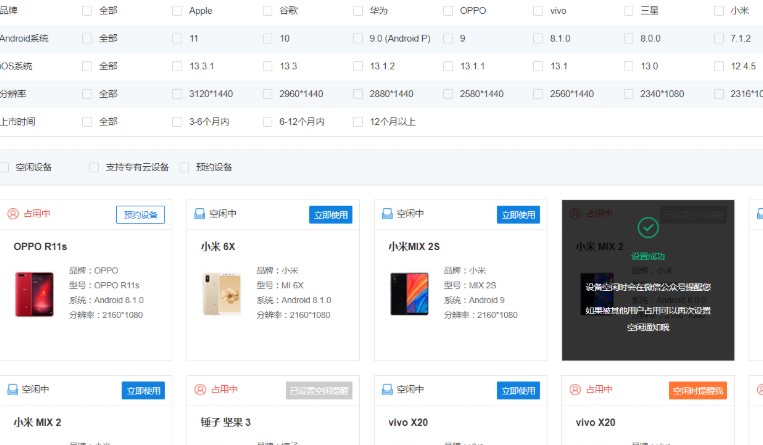Click the busy status icon on OPPO R11s card
The image size is (763, 445).
point(13,213)
